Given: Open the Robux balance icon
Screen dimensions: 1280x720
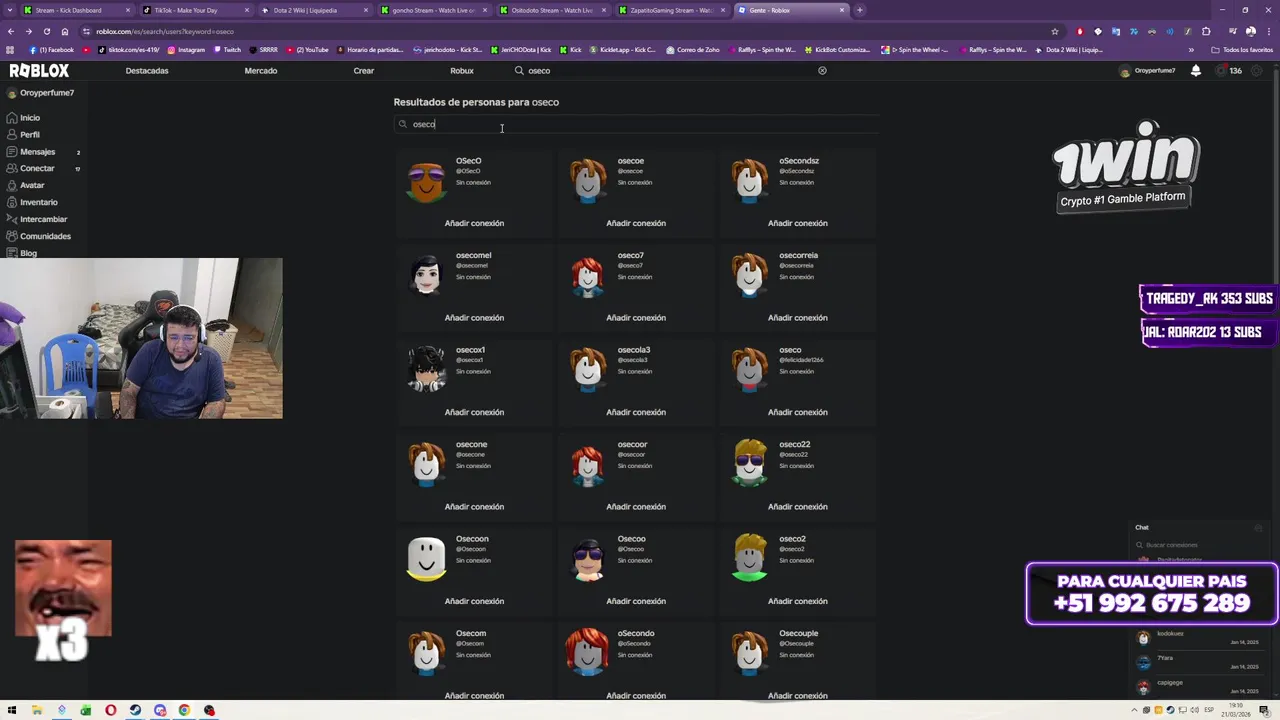Looking at the screenshot, I should tap(1221, 71).
